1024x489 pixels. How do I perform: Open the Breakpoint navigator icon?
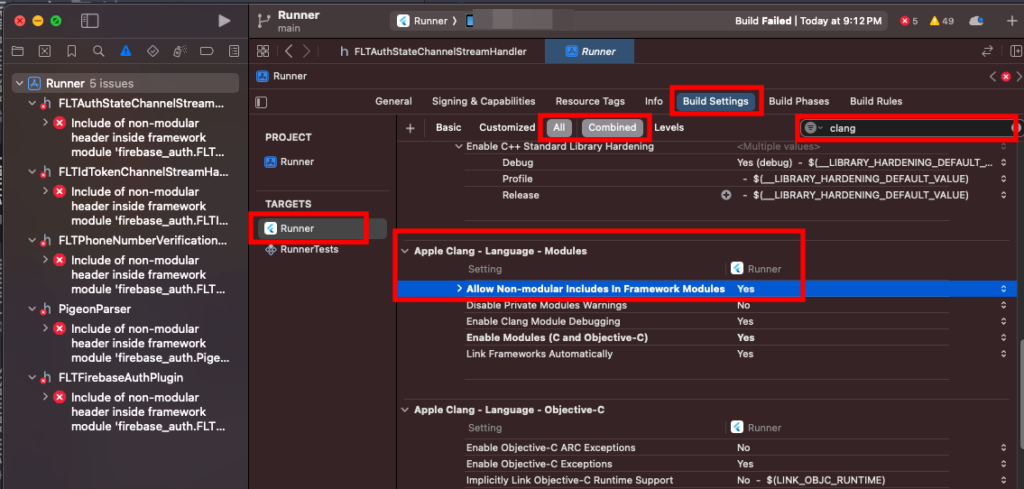(206, 51)
